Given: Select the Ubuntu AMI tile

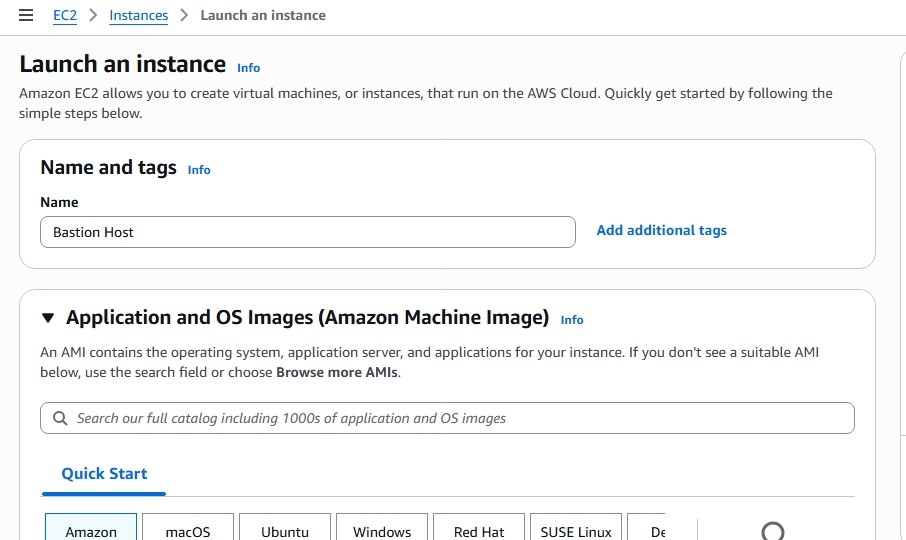Looking at the screenshot, I should point(285,528).
